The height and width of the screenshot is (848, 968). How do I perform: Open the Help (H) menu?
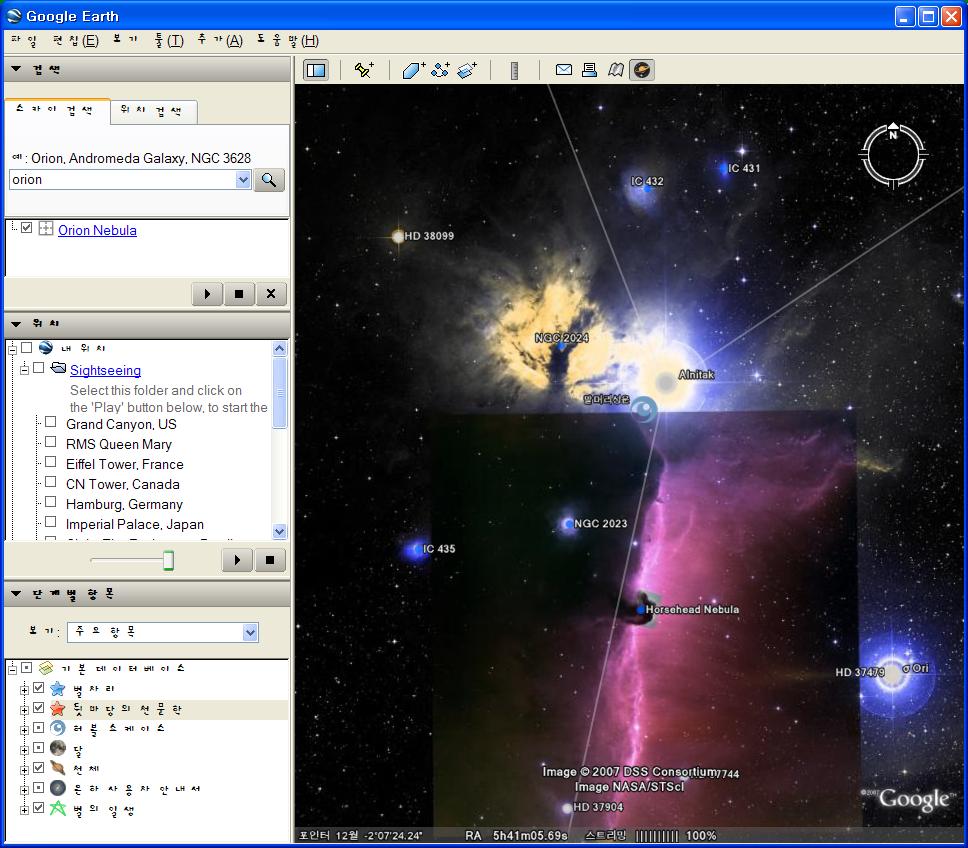pyautogui.click(x=288, y=41)
